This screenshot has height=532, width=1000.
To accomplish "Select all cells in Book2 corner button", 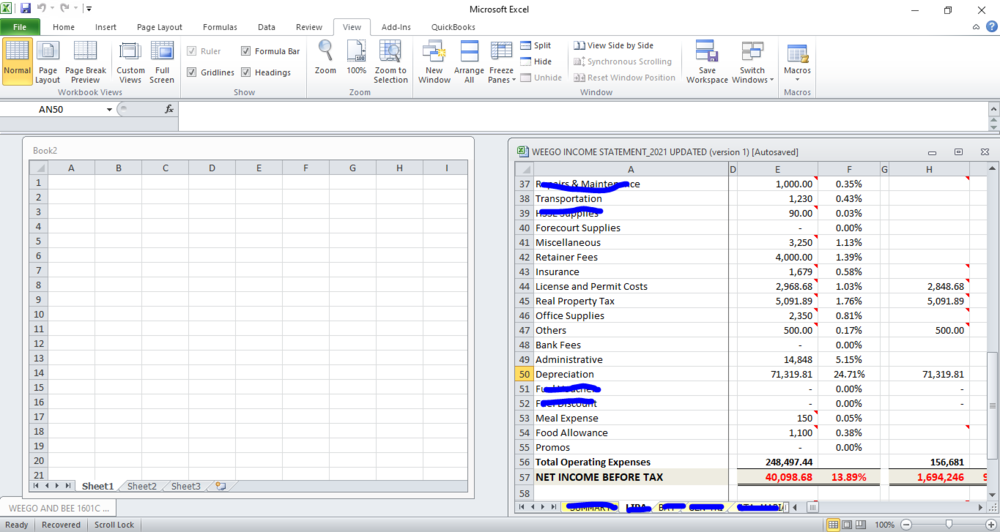I will [x=39, y=168].
